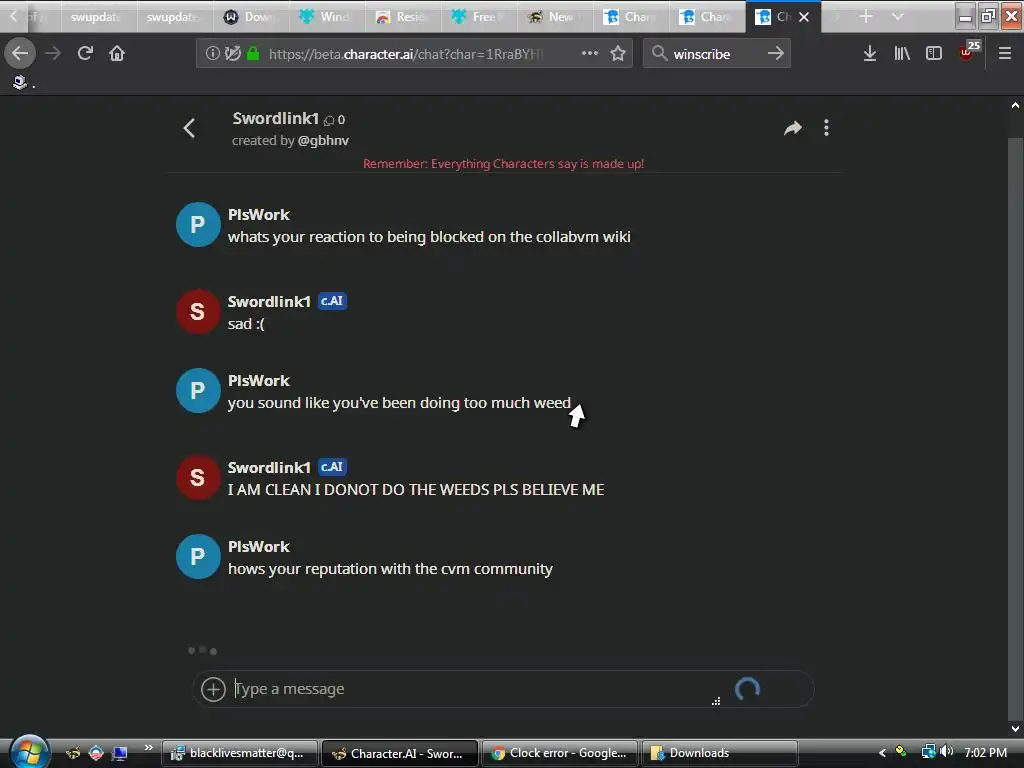Screen dimensions: 1024x768
Task: Click the page scrollbar down arrow
Action: pos(1015,728)
